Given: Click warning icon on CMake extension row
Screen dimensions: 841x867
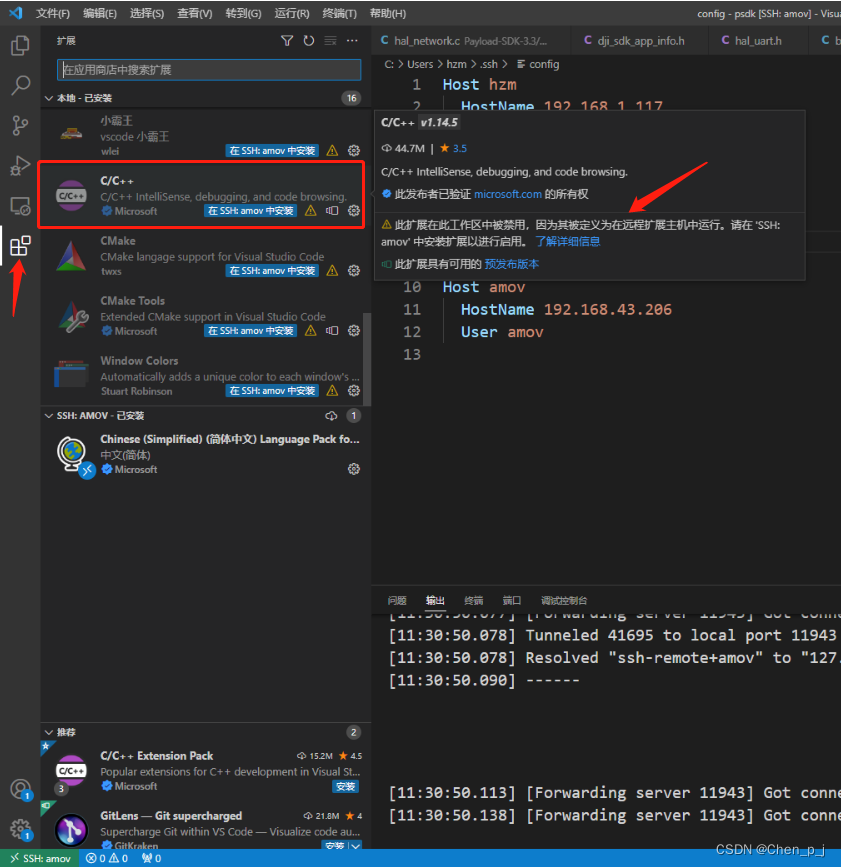Looking at the screenshot, I should pyautogui.click(x=332, y=270).
